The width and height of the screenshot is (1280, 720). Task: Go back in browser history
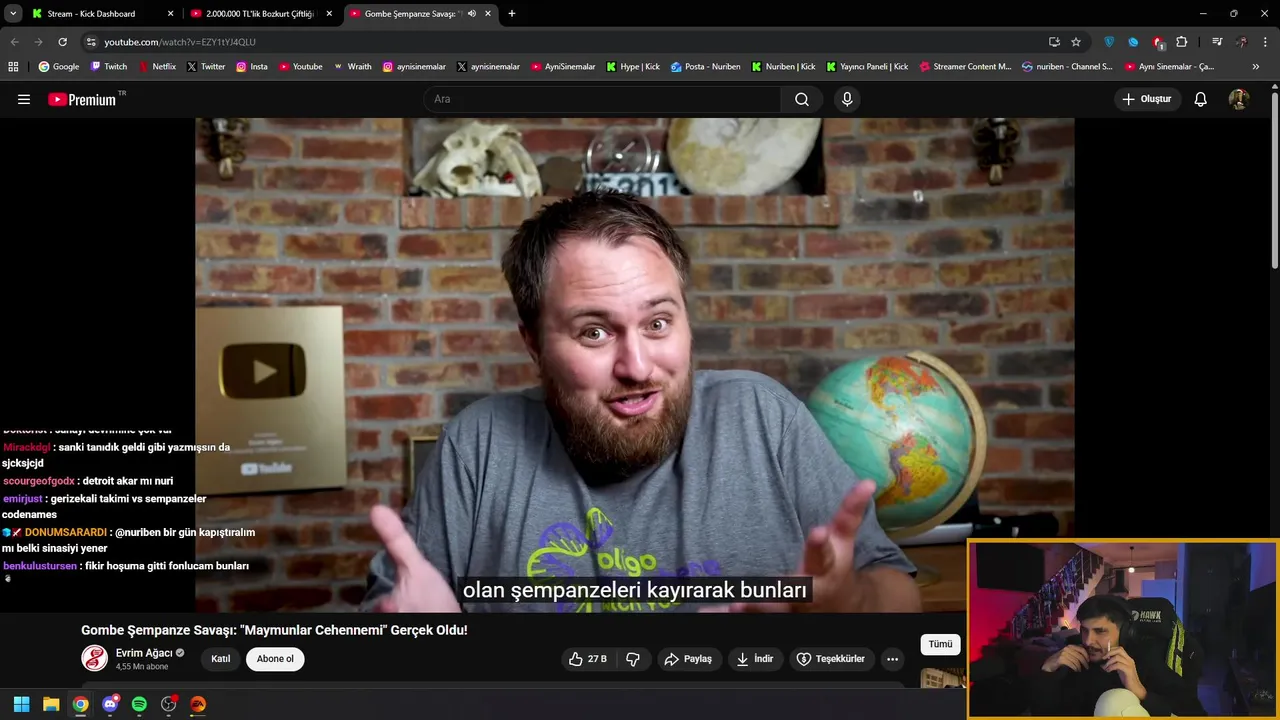14,42
